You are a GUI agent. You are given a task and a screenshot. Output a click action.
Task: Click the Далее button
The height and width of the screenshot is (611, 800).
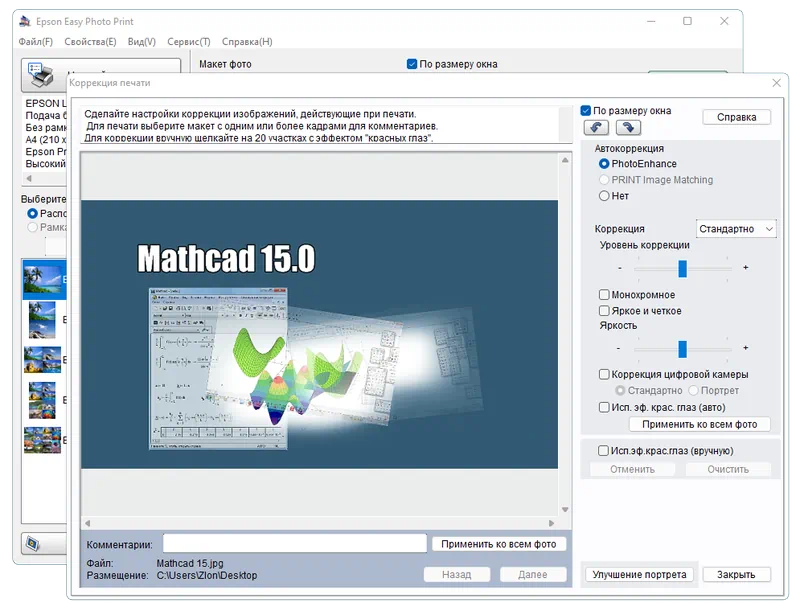coord(533,574)
